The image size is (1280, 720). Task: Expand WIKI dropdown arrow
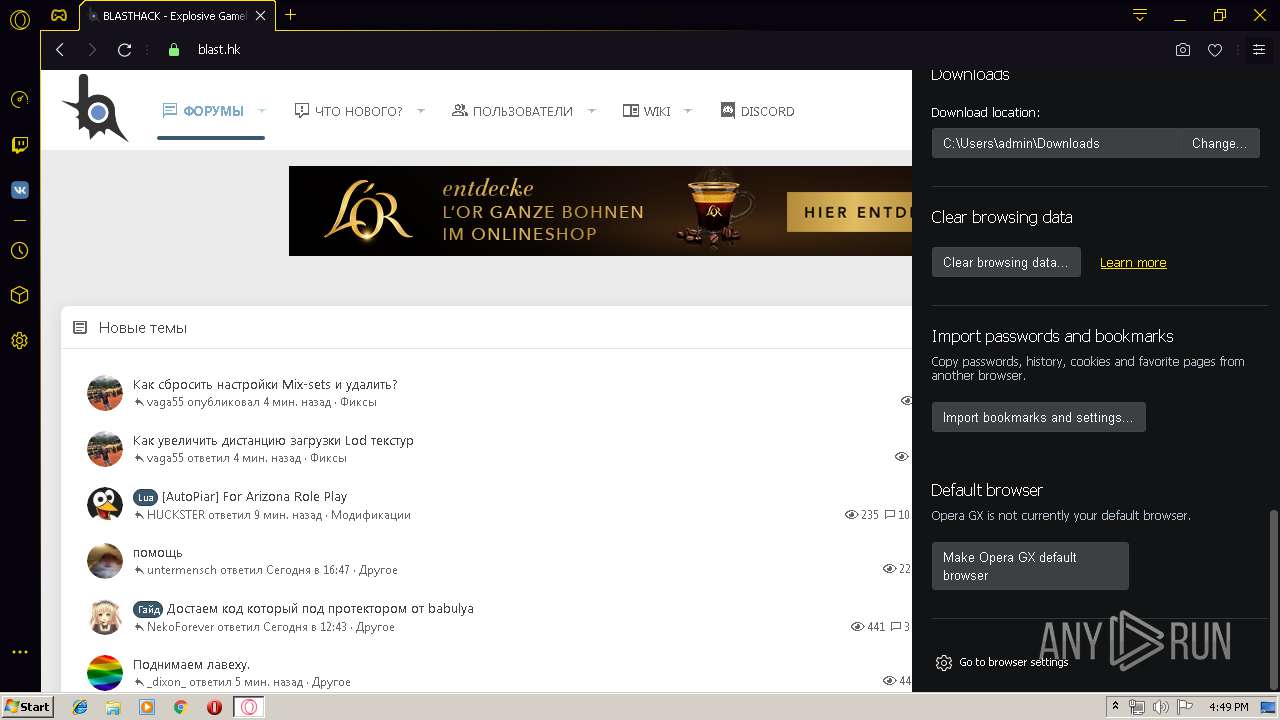(688, 111)
